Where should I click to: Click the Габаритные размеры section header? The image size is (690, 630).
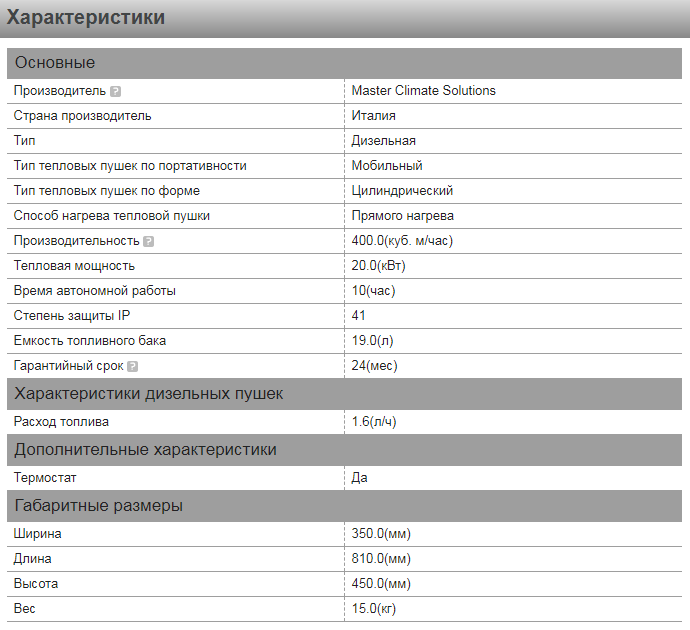(98, 506)
